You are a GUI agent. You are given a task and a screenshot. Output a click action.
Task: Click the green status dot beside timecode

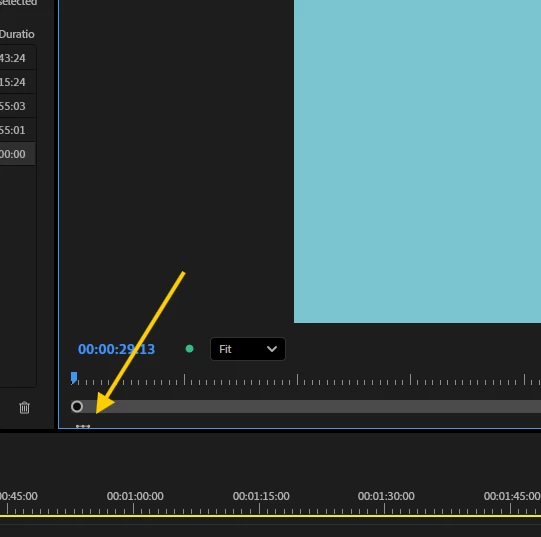coord(189,349)
